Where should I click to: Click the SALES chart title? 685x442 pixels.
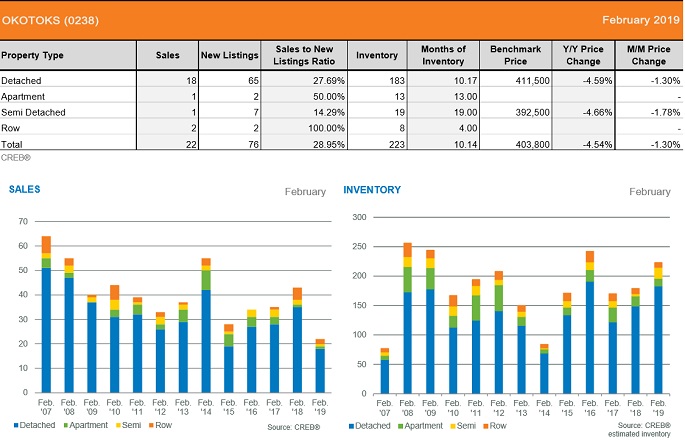(25, 188)
